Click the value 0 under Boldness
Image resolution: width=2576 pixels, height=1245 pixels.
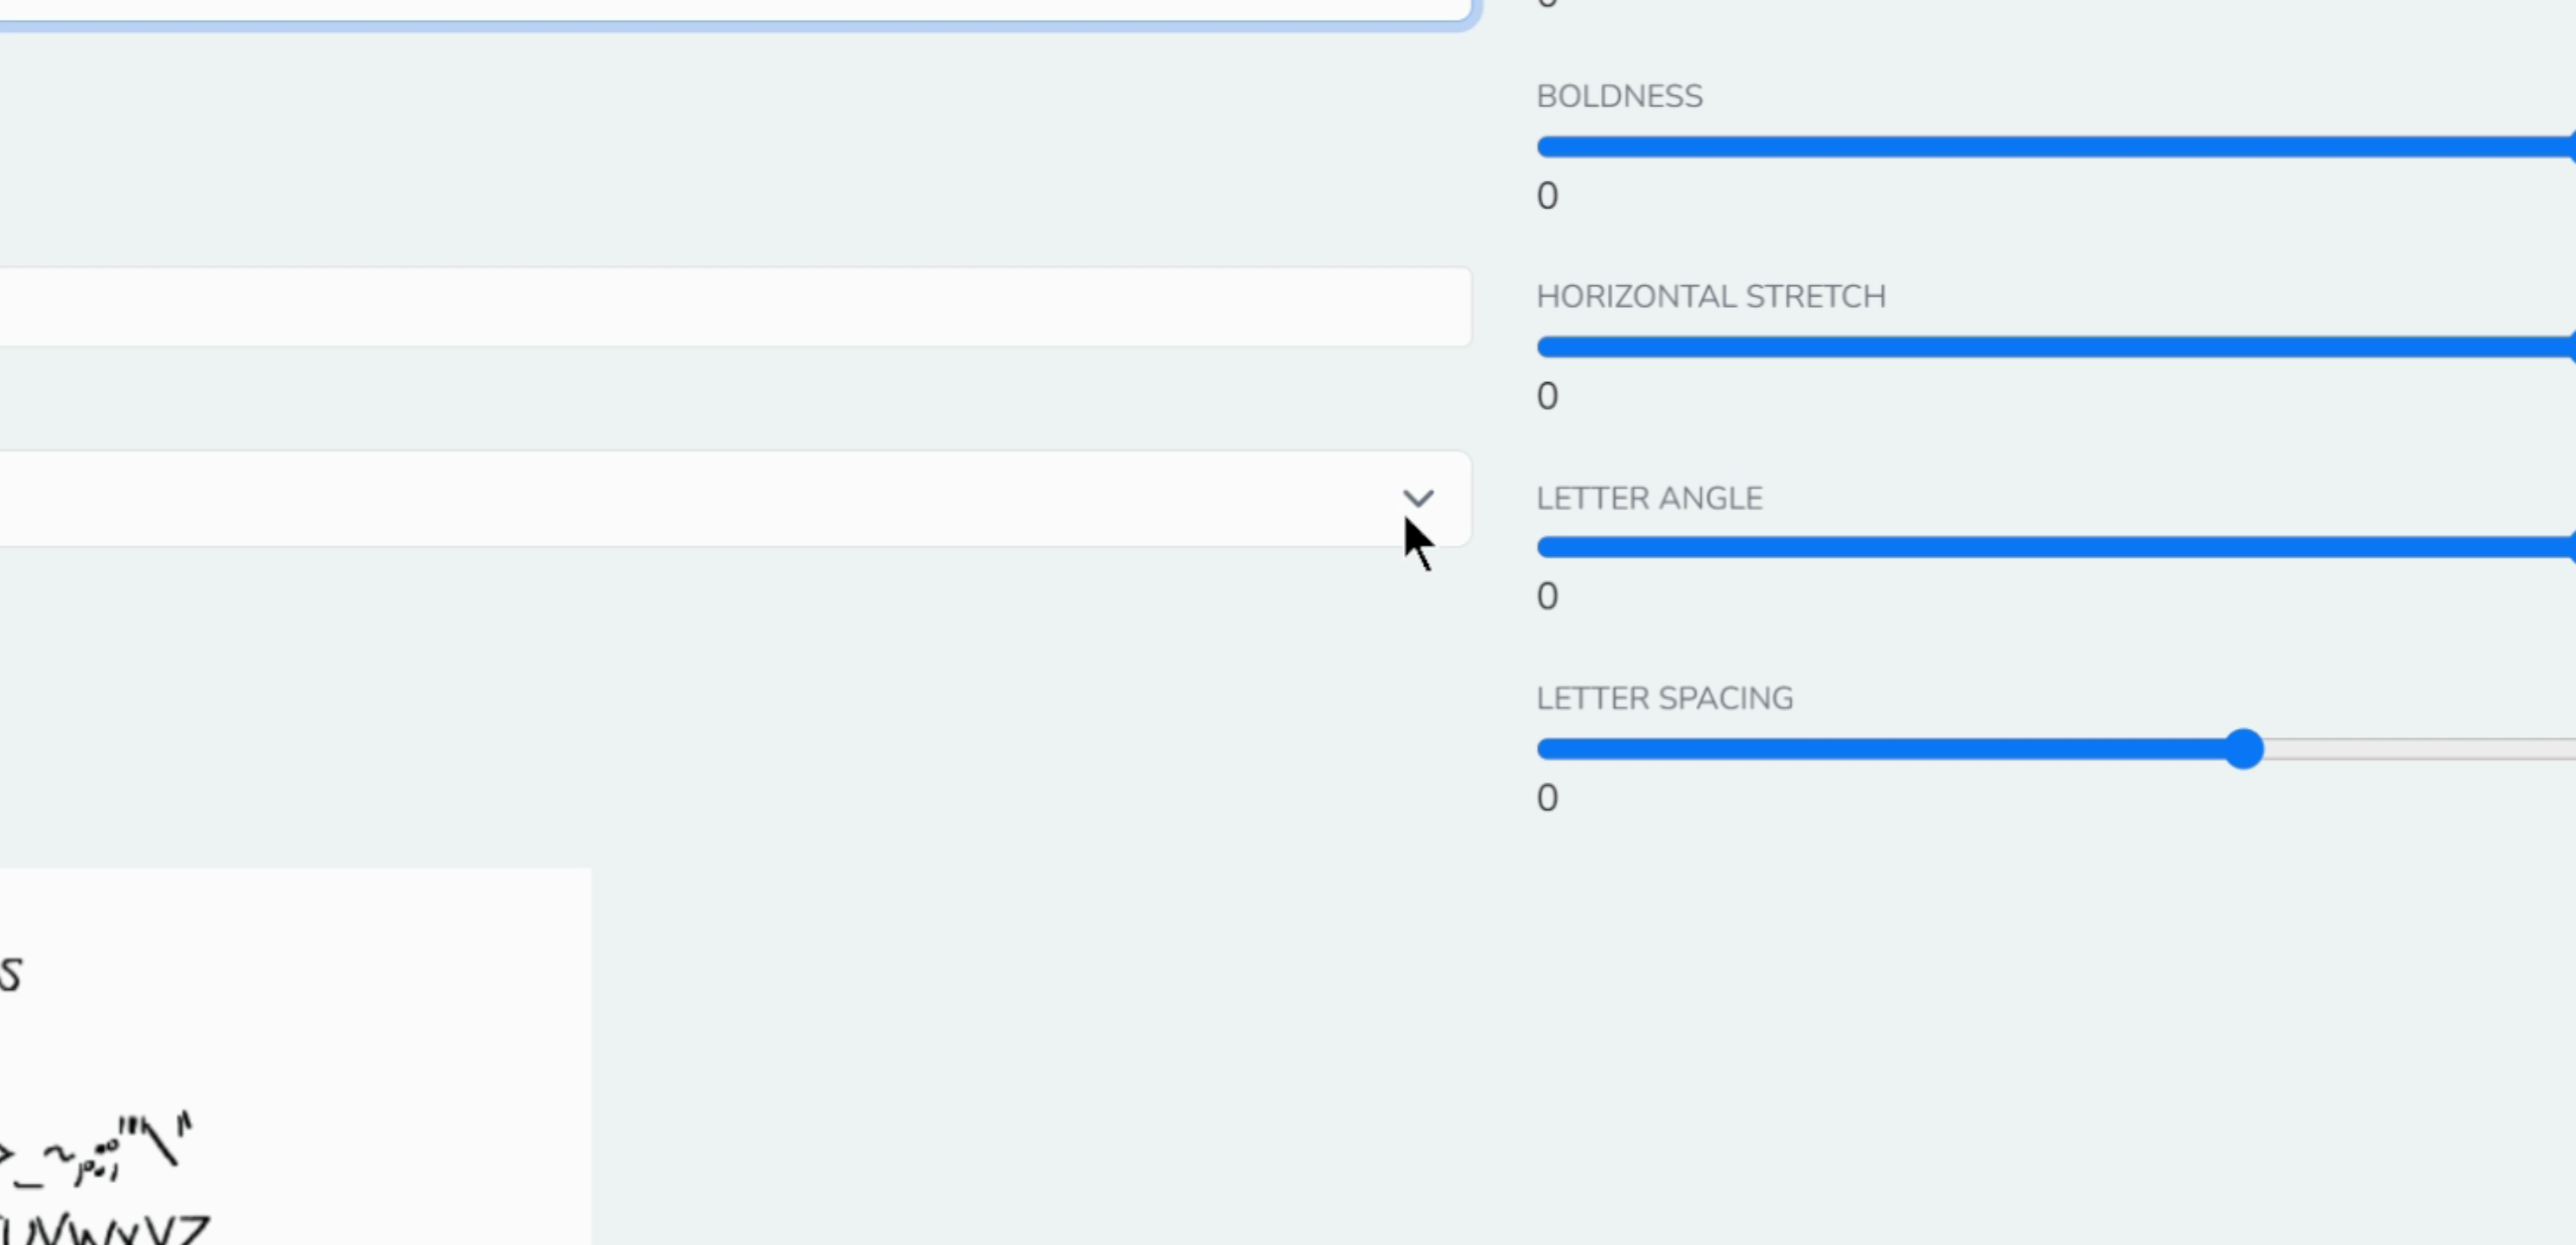point(1547,196)
